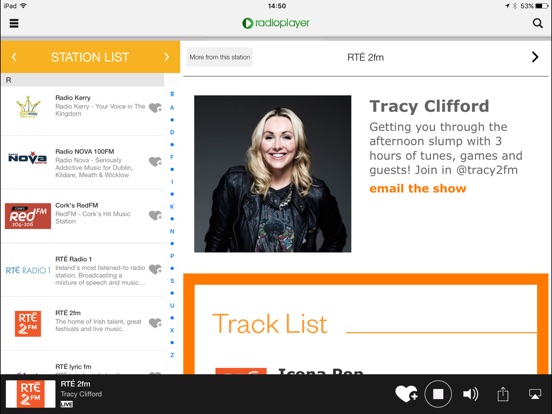Tap Track List heading
The image size is (552, 414).
click(x=270, y=324)
